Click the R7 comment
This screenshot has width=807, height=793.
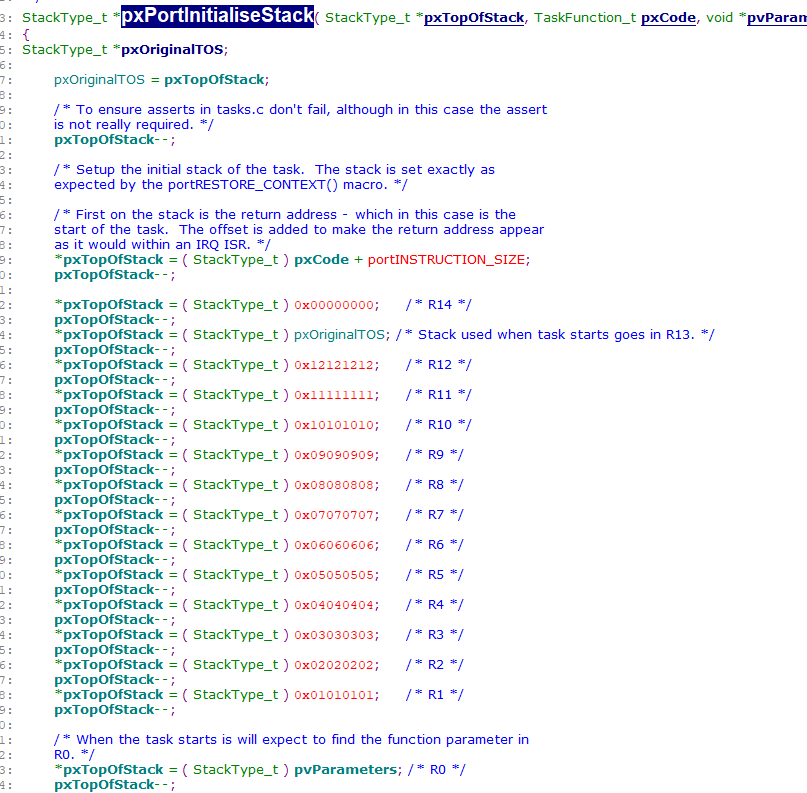434,515
